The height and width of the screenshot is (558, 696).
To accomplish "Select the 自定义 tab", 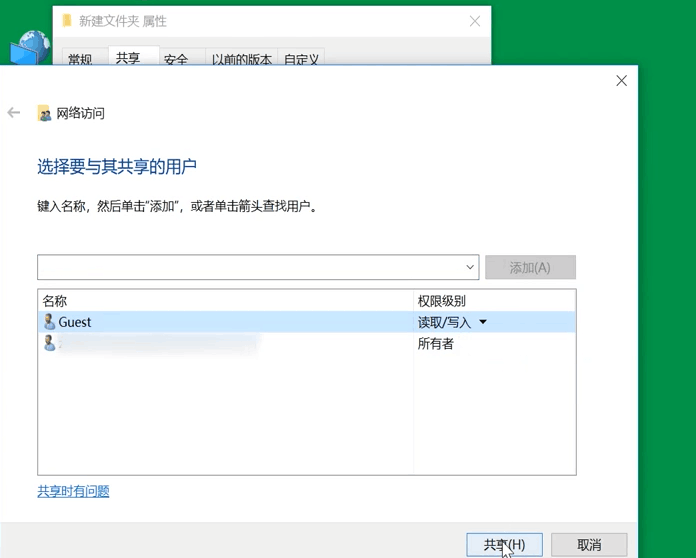I will click(301, 59).
